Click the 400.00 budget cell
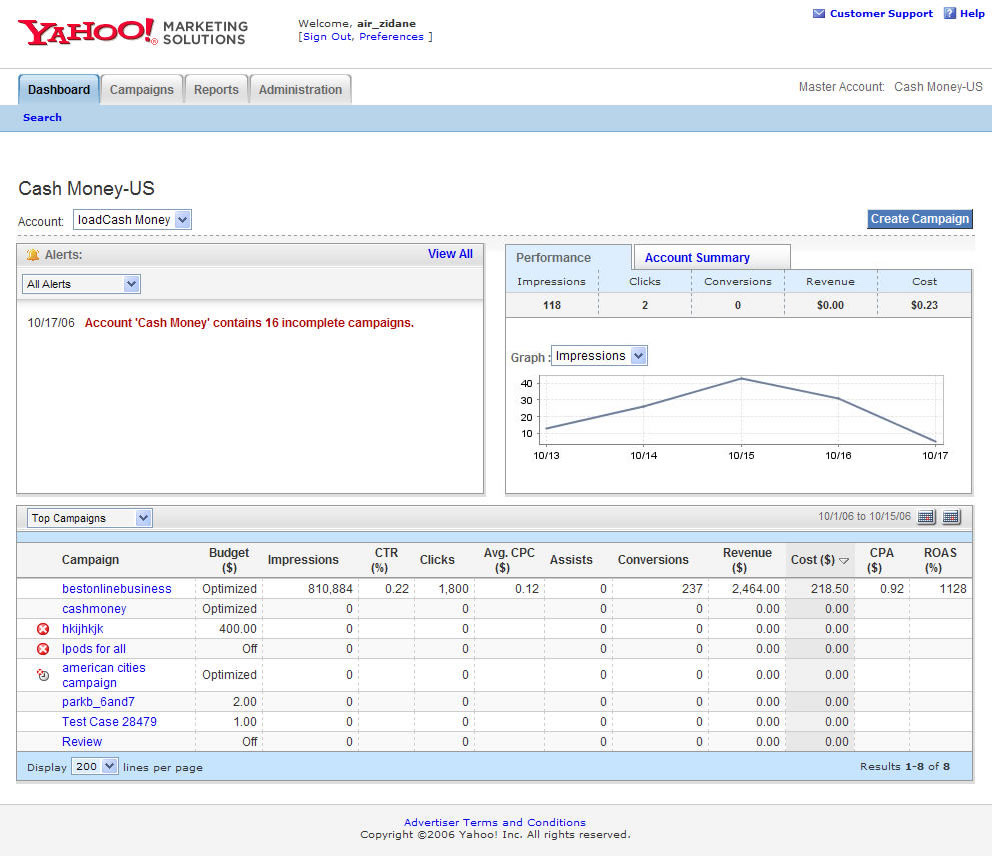Screen dimensions: 992x856 tap(238, 629)
